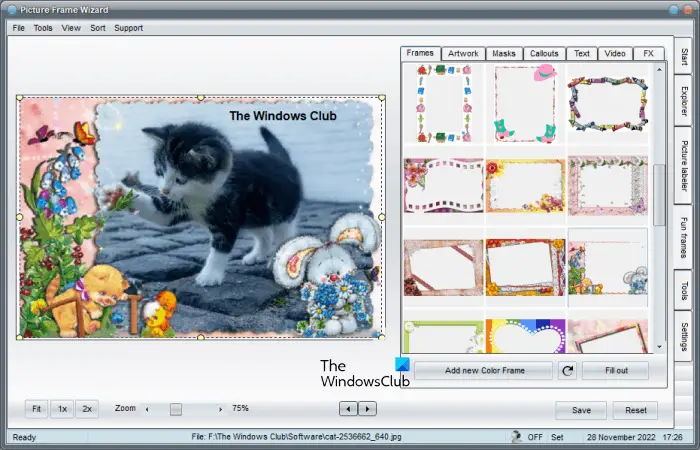Open the Sort menu

[98, 28]
